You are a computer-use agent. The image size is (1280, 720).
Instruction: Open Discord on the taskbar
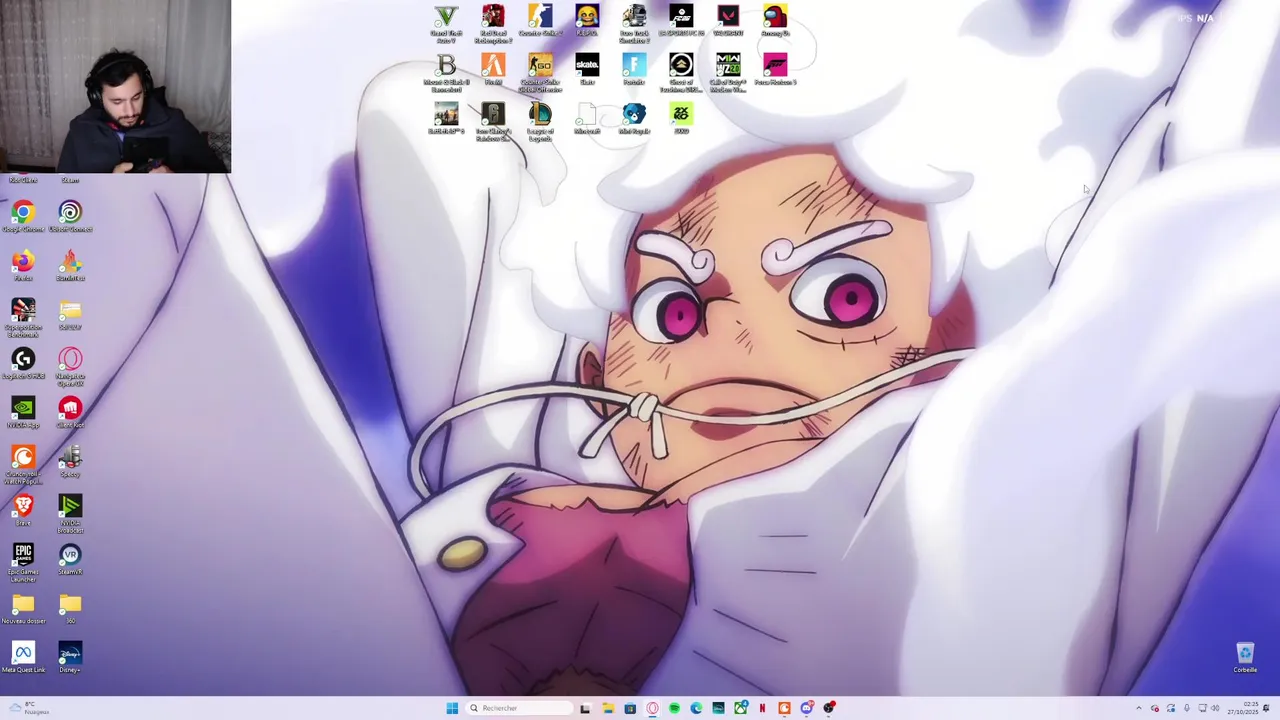pyautogui.click(x=807, y=708)
